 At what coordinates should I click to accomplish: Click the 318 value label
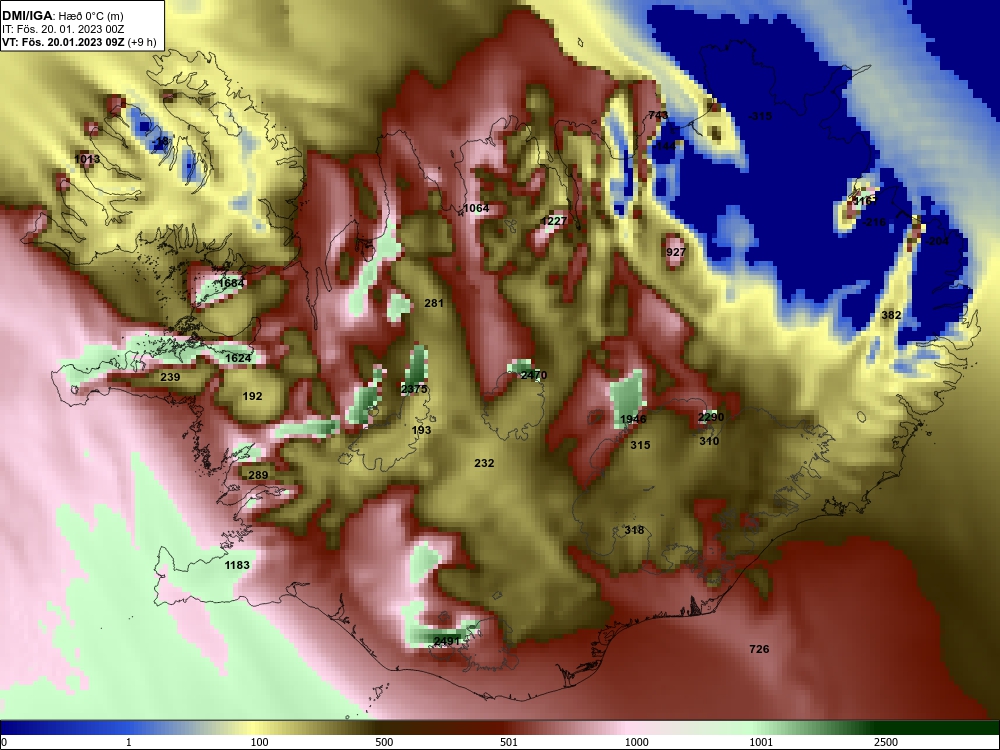coord(634,531)
